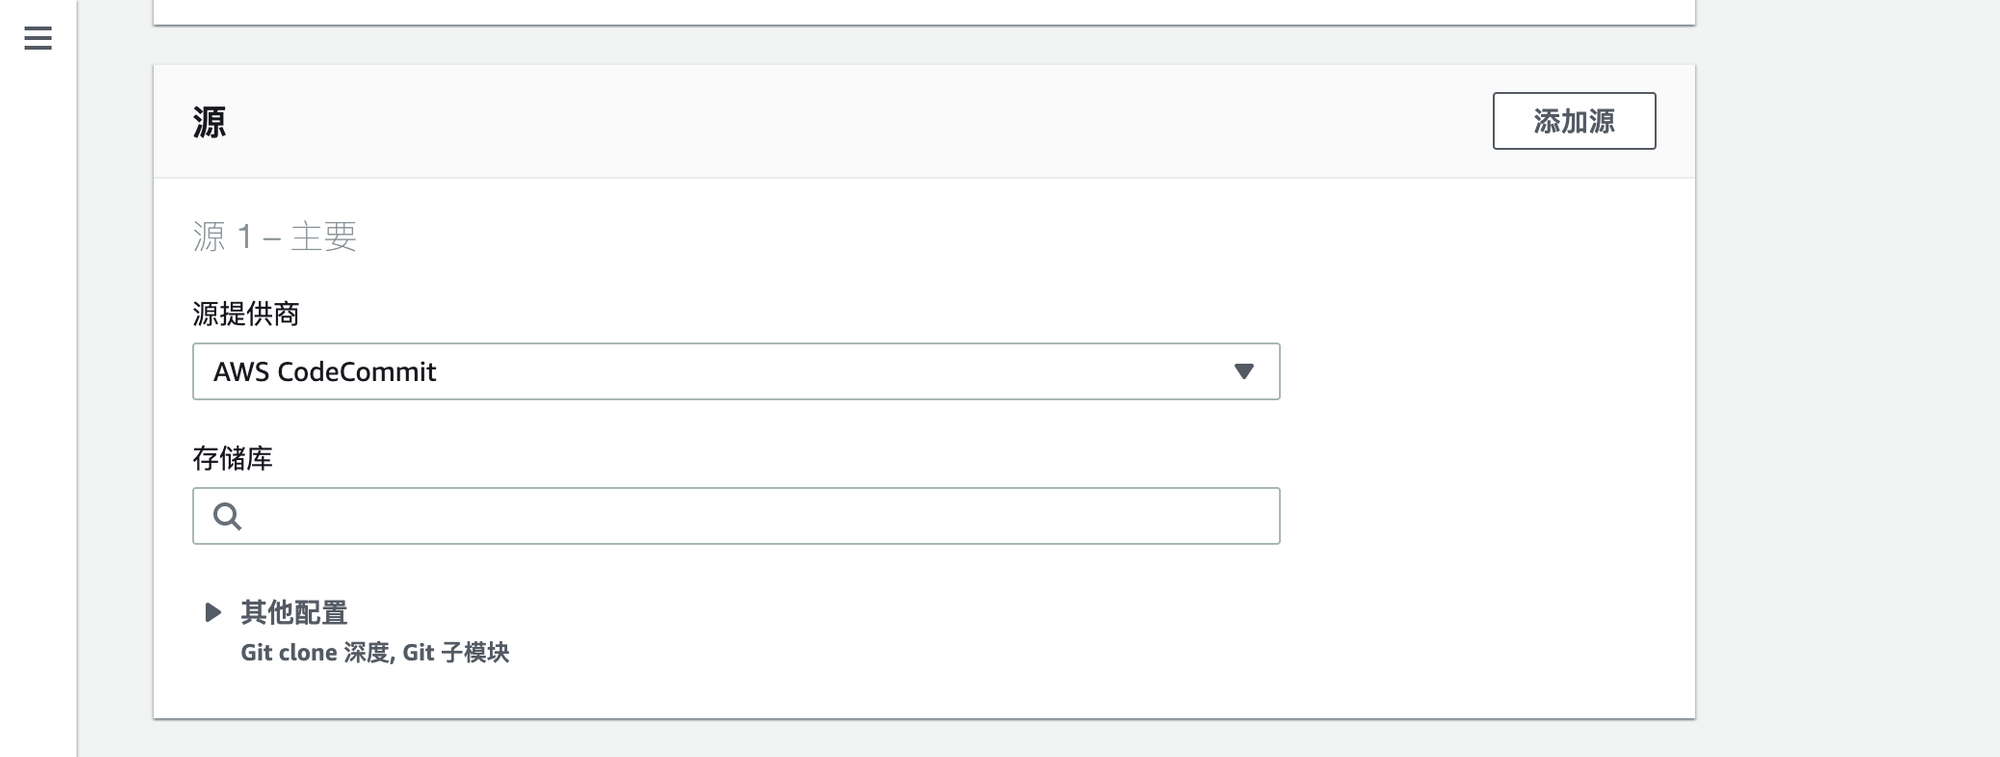Click blank space right of 存储库 field
Viewport: 2000px width, 757px height.
[x=1480, y=516]
